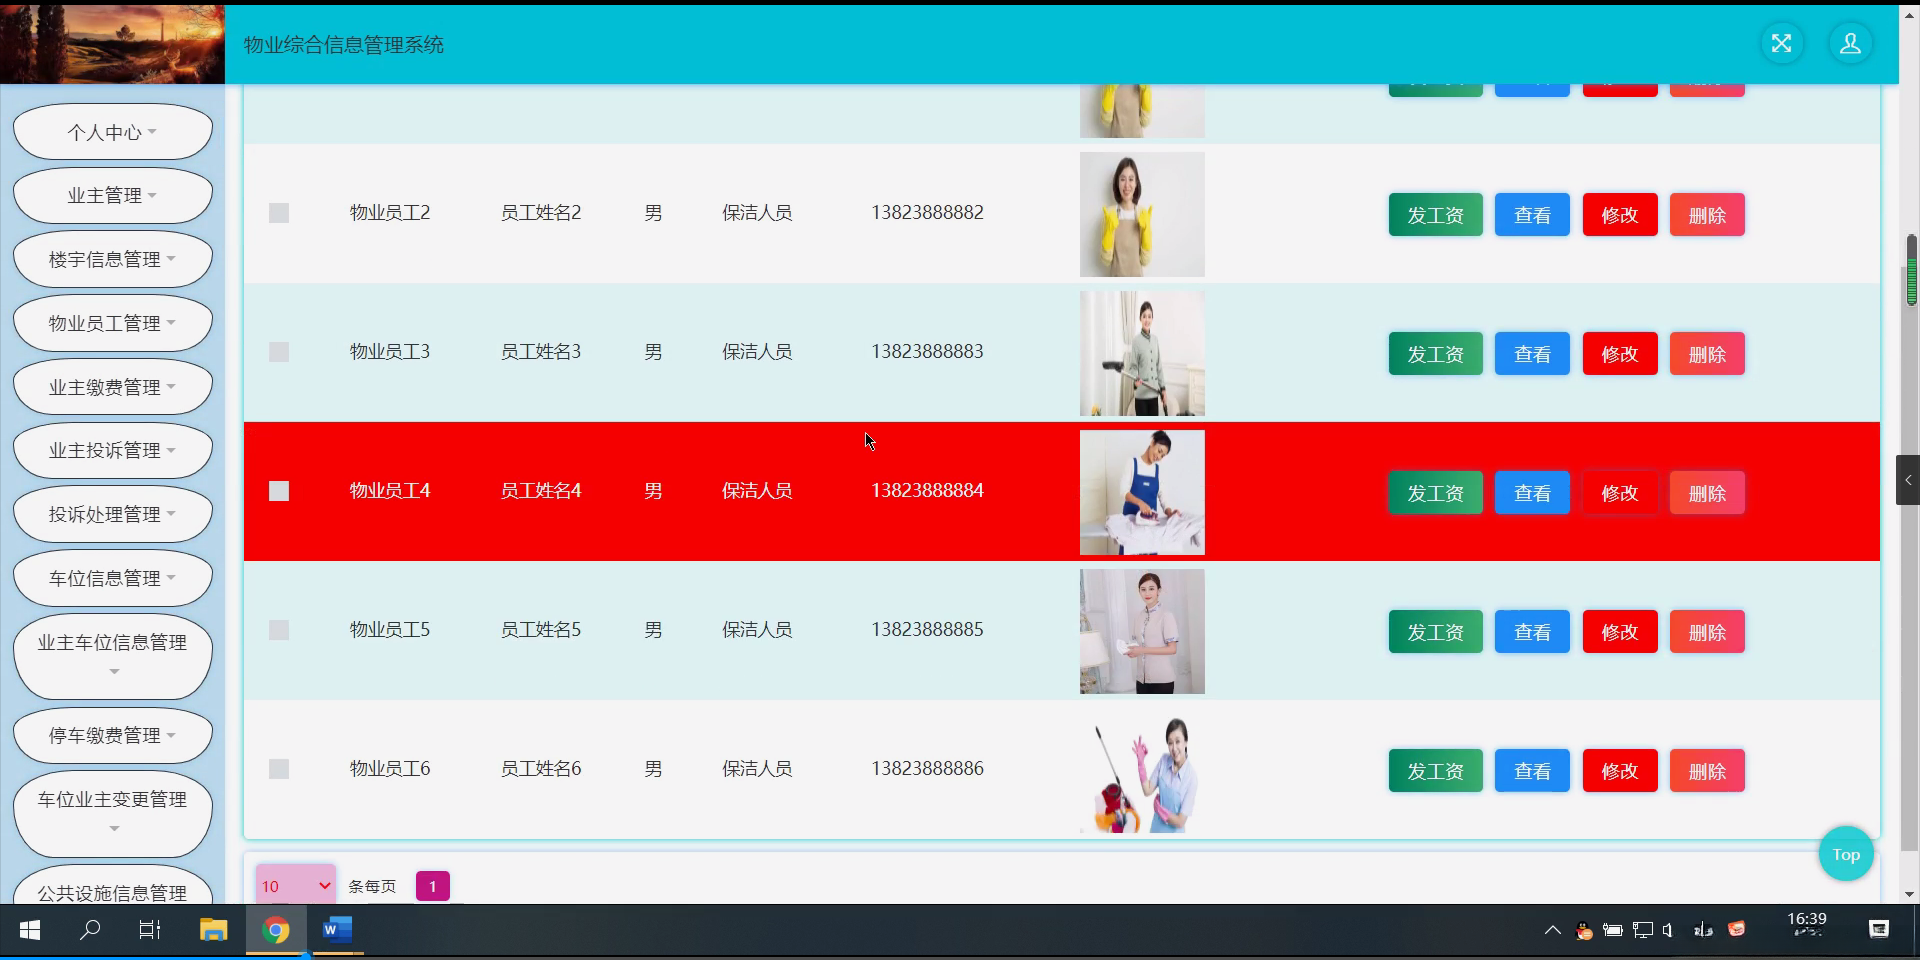Check the checkbox for 物业员工2 row
Screen dimensions: 1920x960
pos(279,213)
